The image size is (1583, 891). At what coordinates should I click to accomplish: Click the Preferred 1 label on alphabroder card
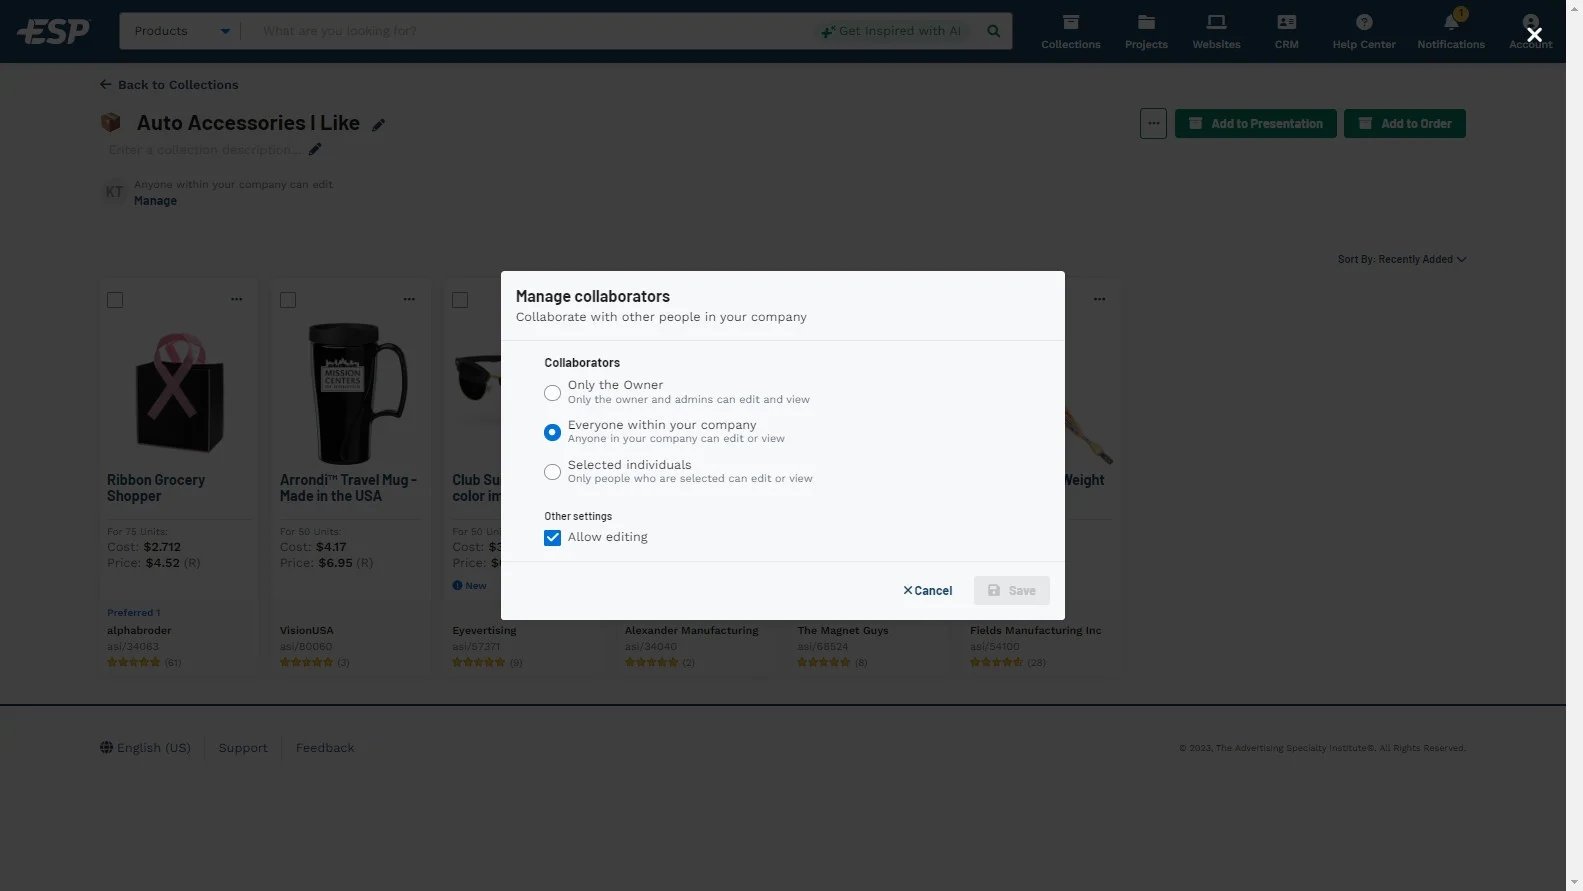coord(134,613)
